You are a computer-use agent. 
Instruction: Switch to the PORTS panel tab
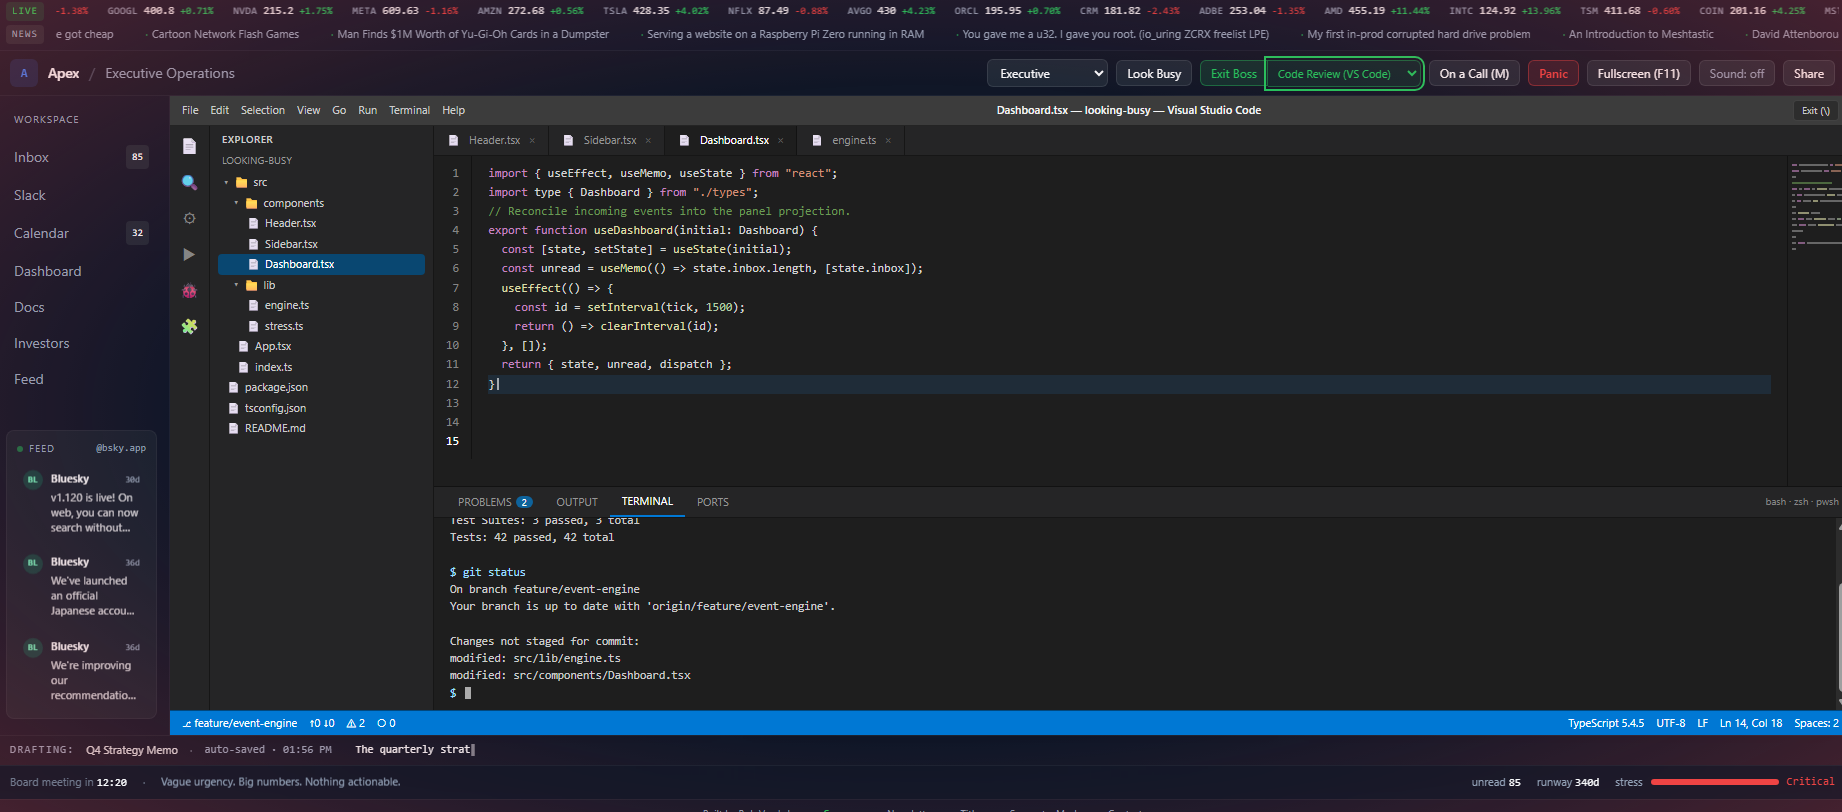tap(713, 502)
